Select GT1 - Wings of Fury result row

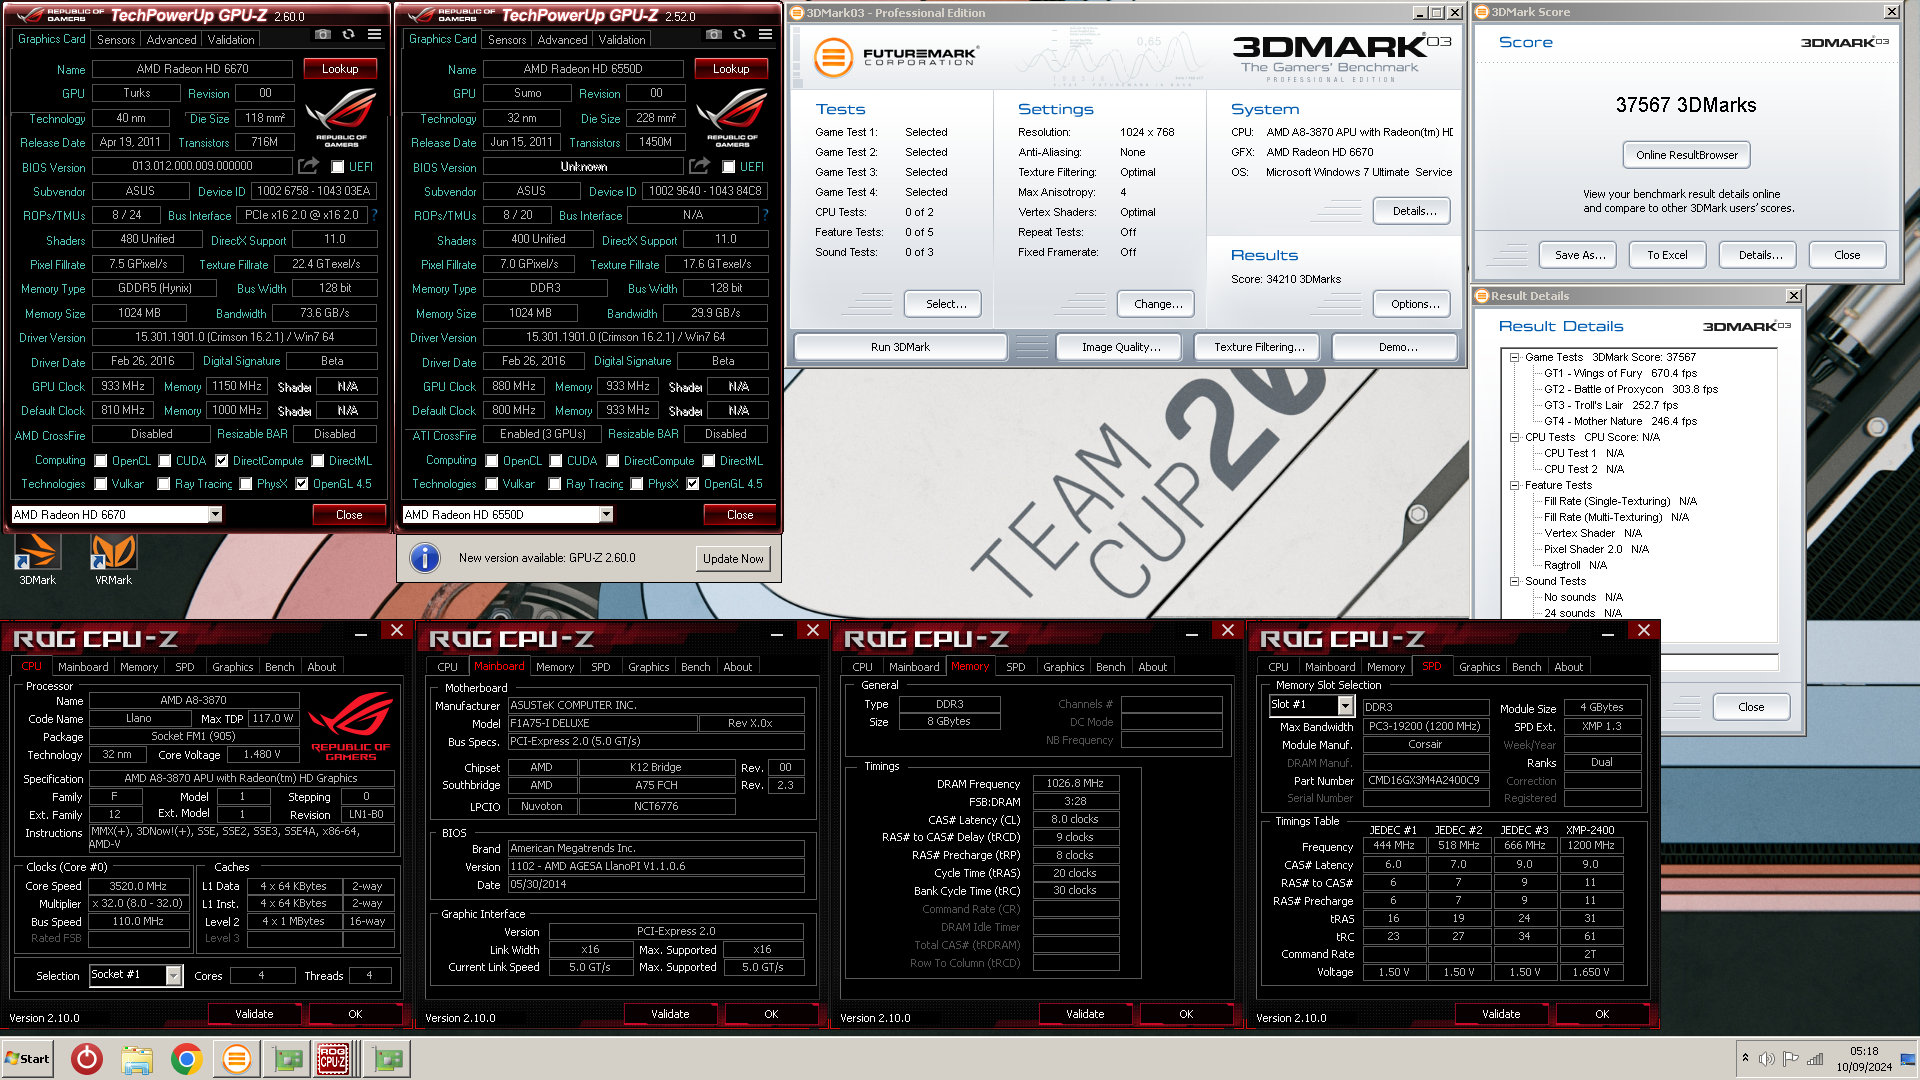pyautogui.click(x=1620, y=373)
